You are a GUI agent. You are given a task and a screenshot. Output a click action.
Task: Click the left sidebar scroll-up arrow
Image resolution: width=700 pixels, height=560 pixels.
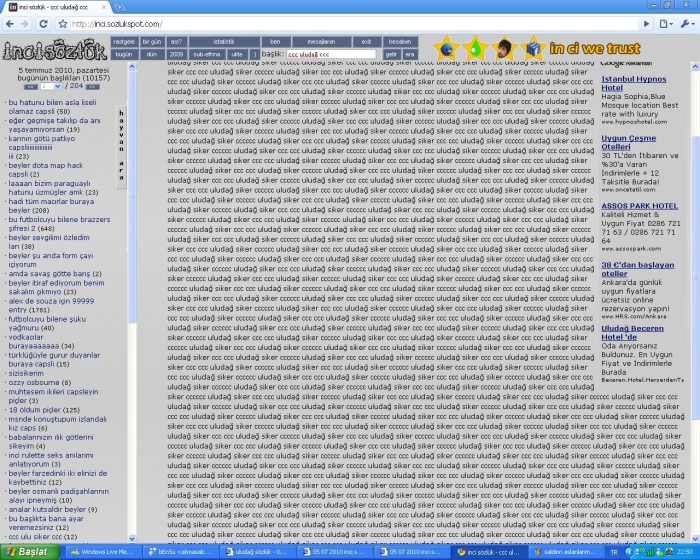pyautogui.click(x=132, y=67)
